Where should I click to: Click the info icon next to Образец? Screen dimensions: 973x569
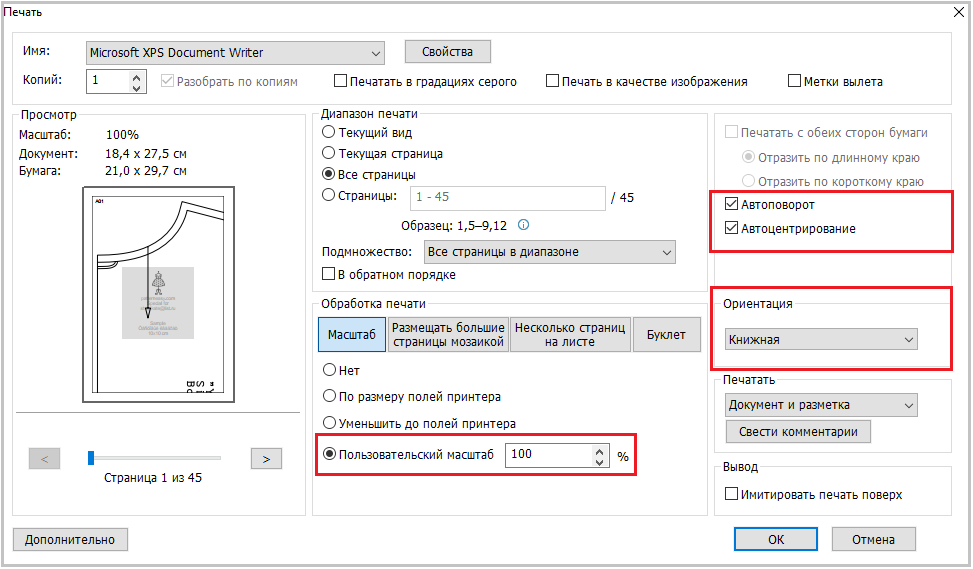(x=523, y=225)
